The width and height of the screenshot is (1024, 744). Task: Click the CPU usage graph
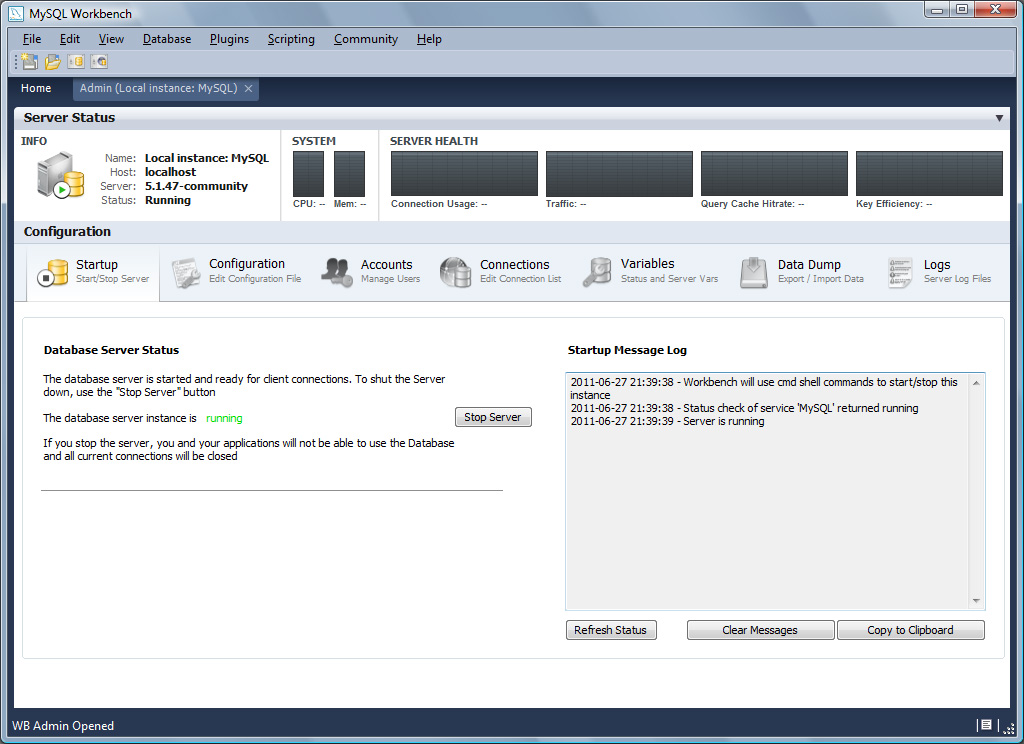tap(308, 174)
